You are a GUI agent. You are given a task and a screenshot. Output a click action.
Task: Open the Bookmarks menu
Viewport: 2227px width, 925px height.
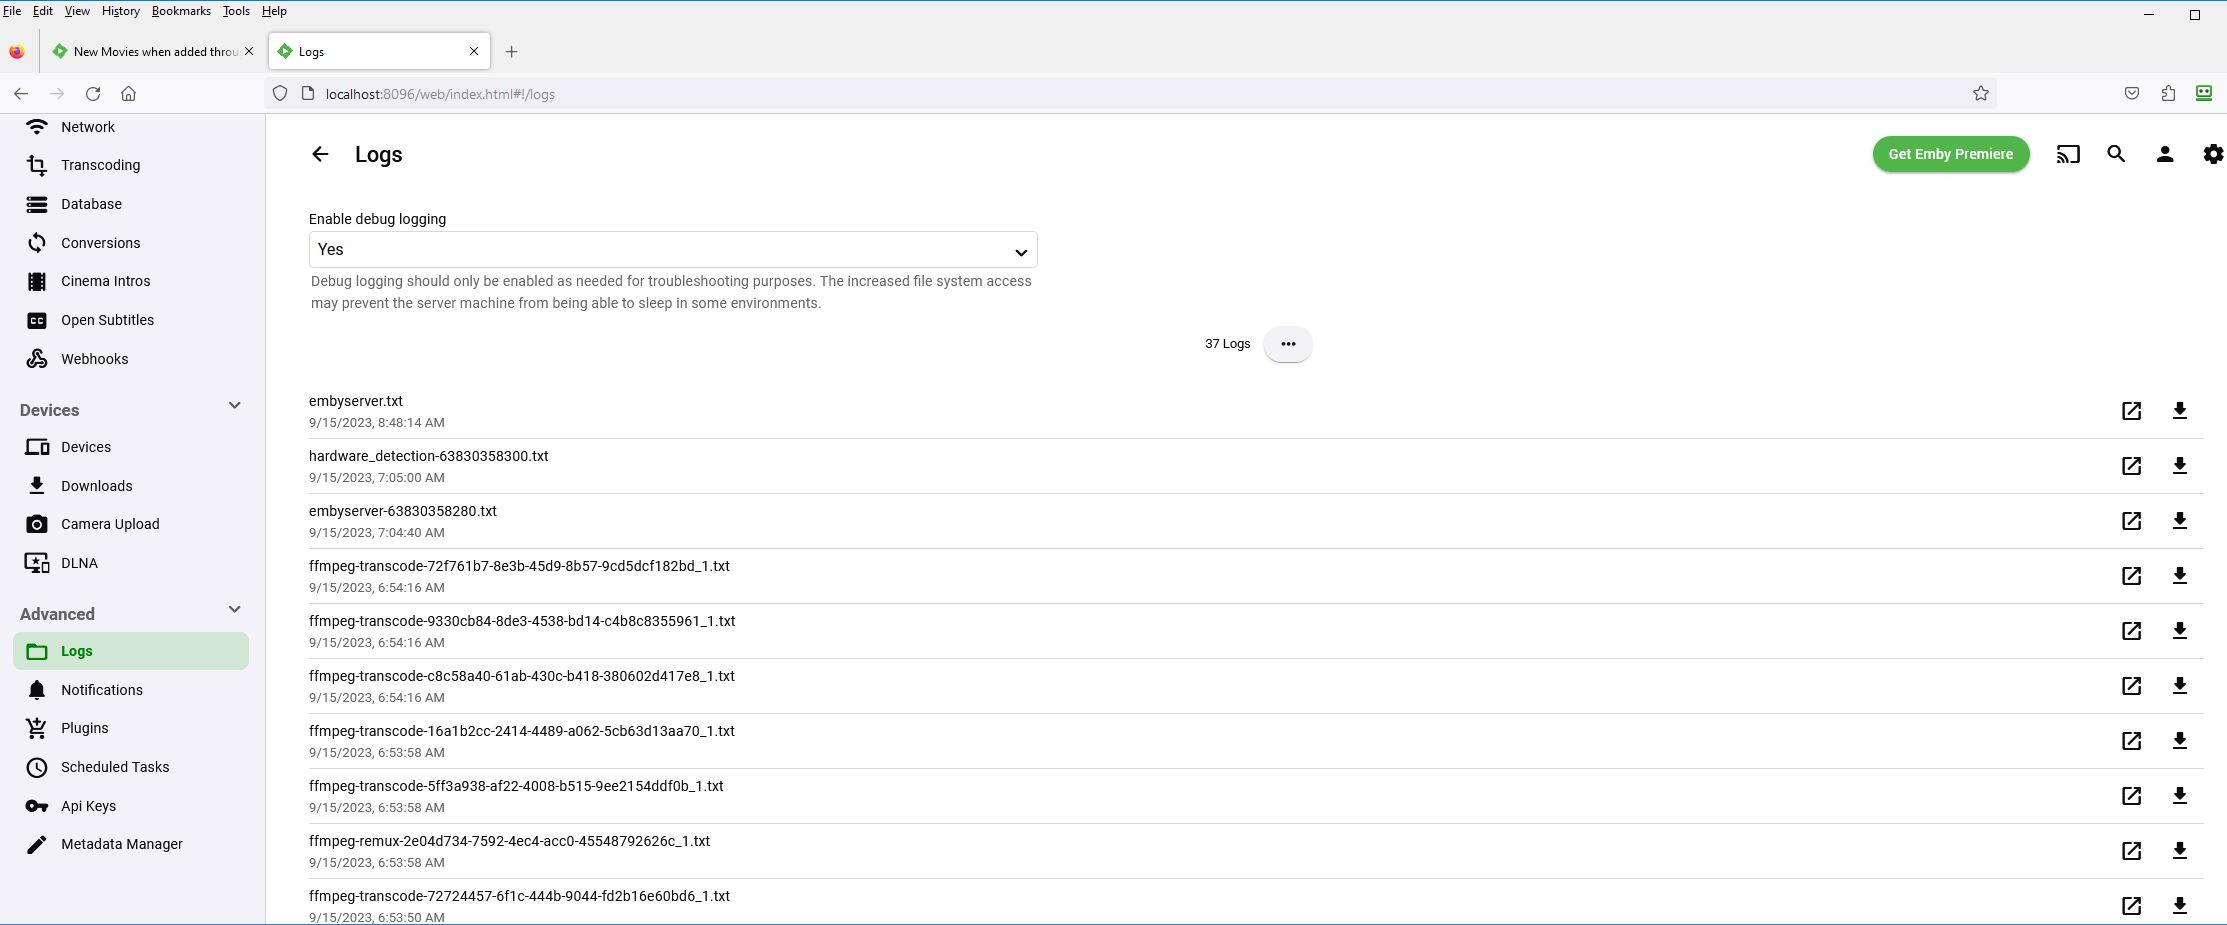pos(180,11)
